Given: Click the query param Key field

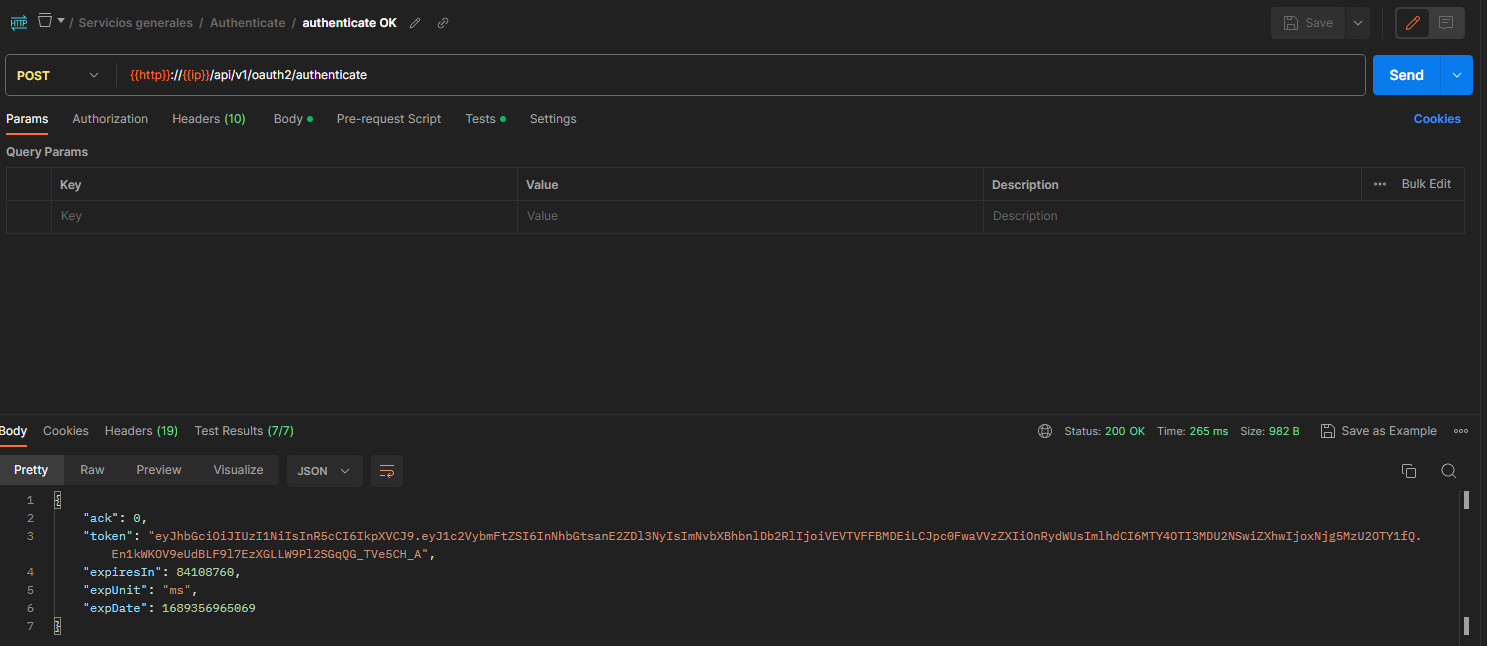Looking at the screenshot, I should (284, 216).
